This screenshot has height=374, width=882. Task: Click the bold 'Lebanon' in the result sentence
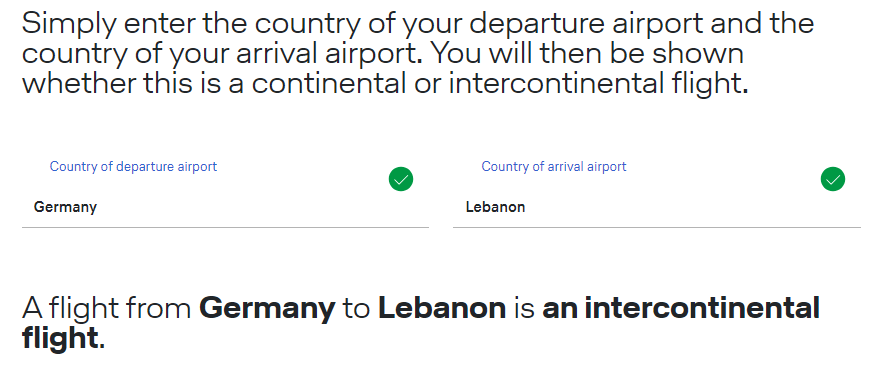point(442,308)
